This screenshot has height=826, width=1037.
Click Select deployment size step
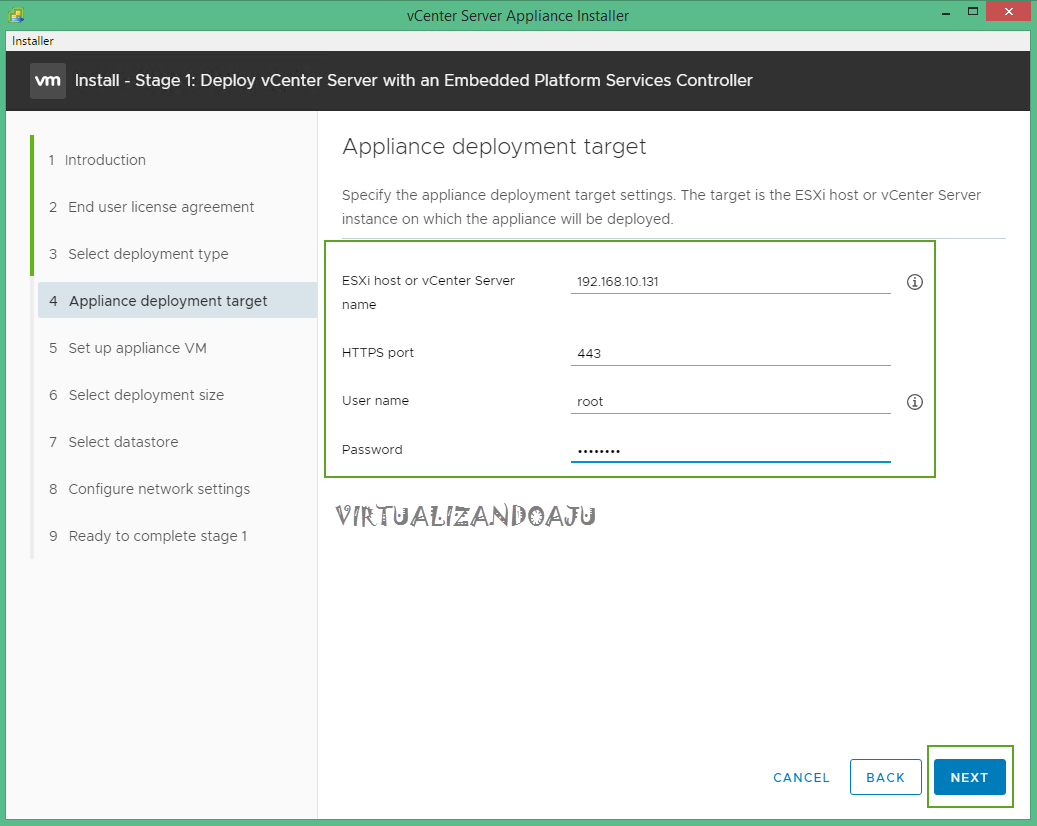pyautogui.click(x=146, y=395)
